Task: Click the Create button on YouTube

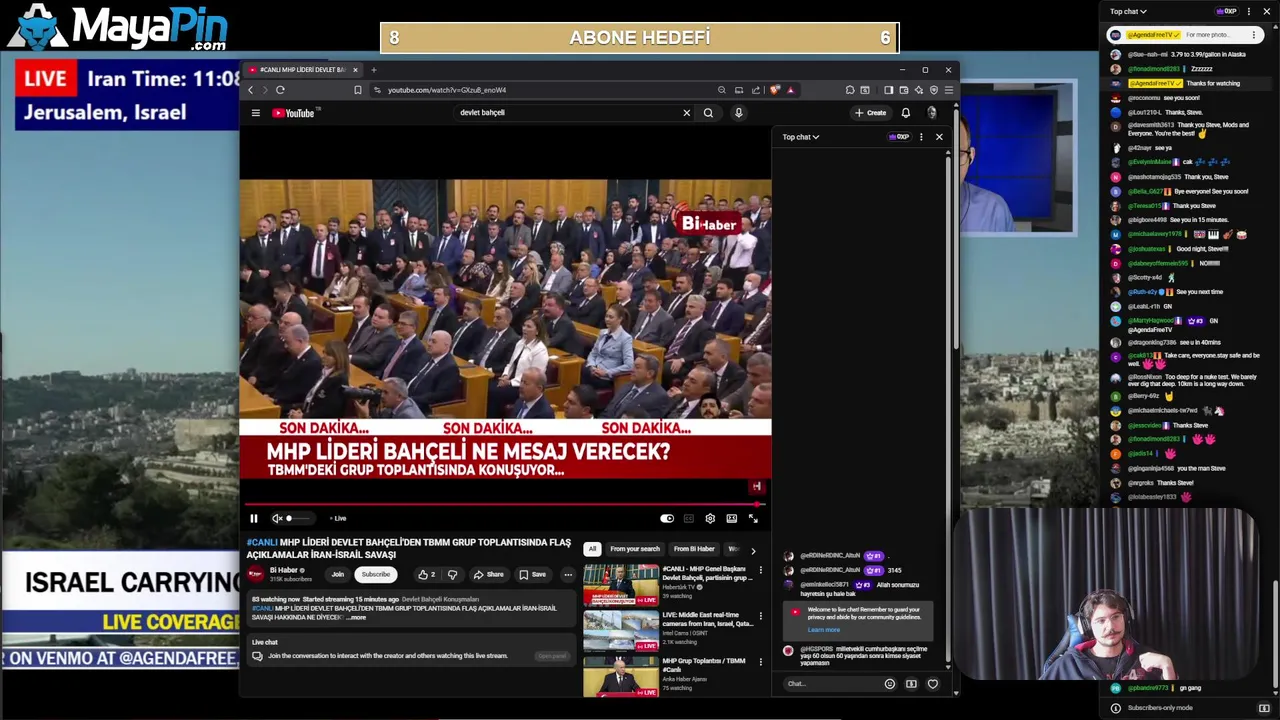Action: 870,113
